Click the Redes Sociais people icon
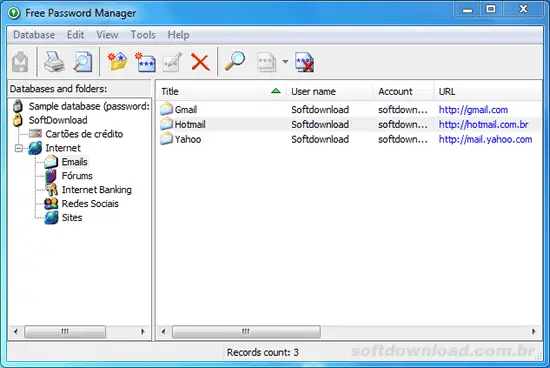 (x=51, y=203)
